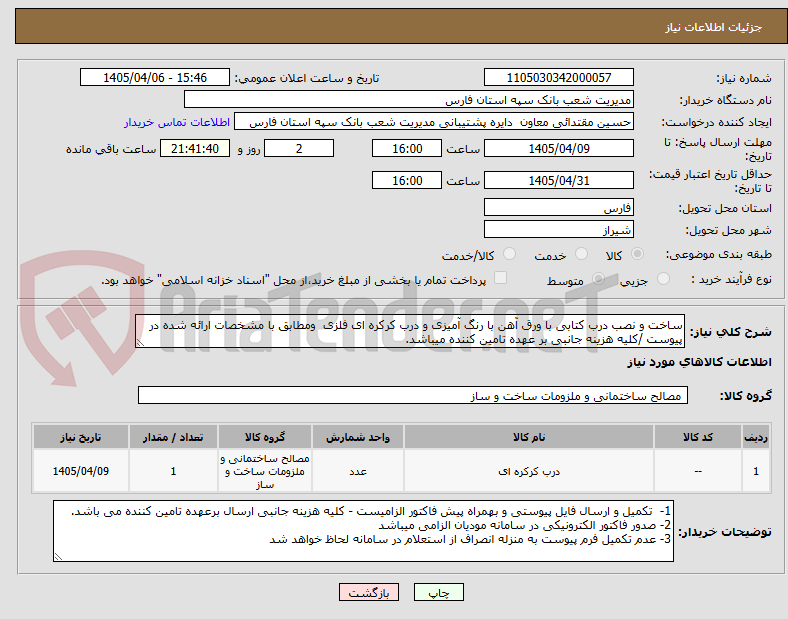Click the عدد unit cell
This screenshot has height=619, width=788.
[358, 471]
